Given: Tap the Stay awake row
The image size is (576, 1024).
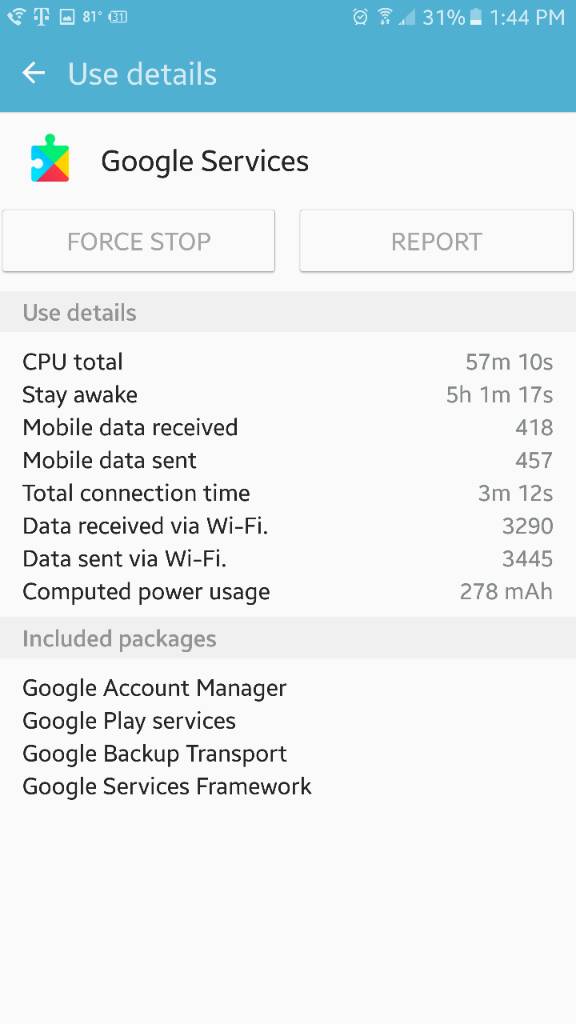Looking at the screenshot, I should click(287, 394).
